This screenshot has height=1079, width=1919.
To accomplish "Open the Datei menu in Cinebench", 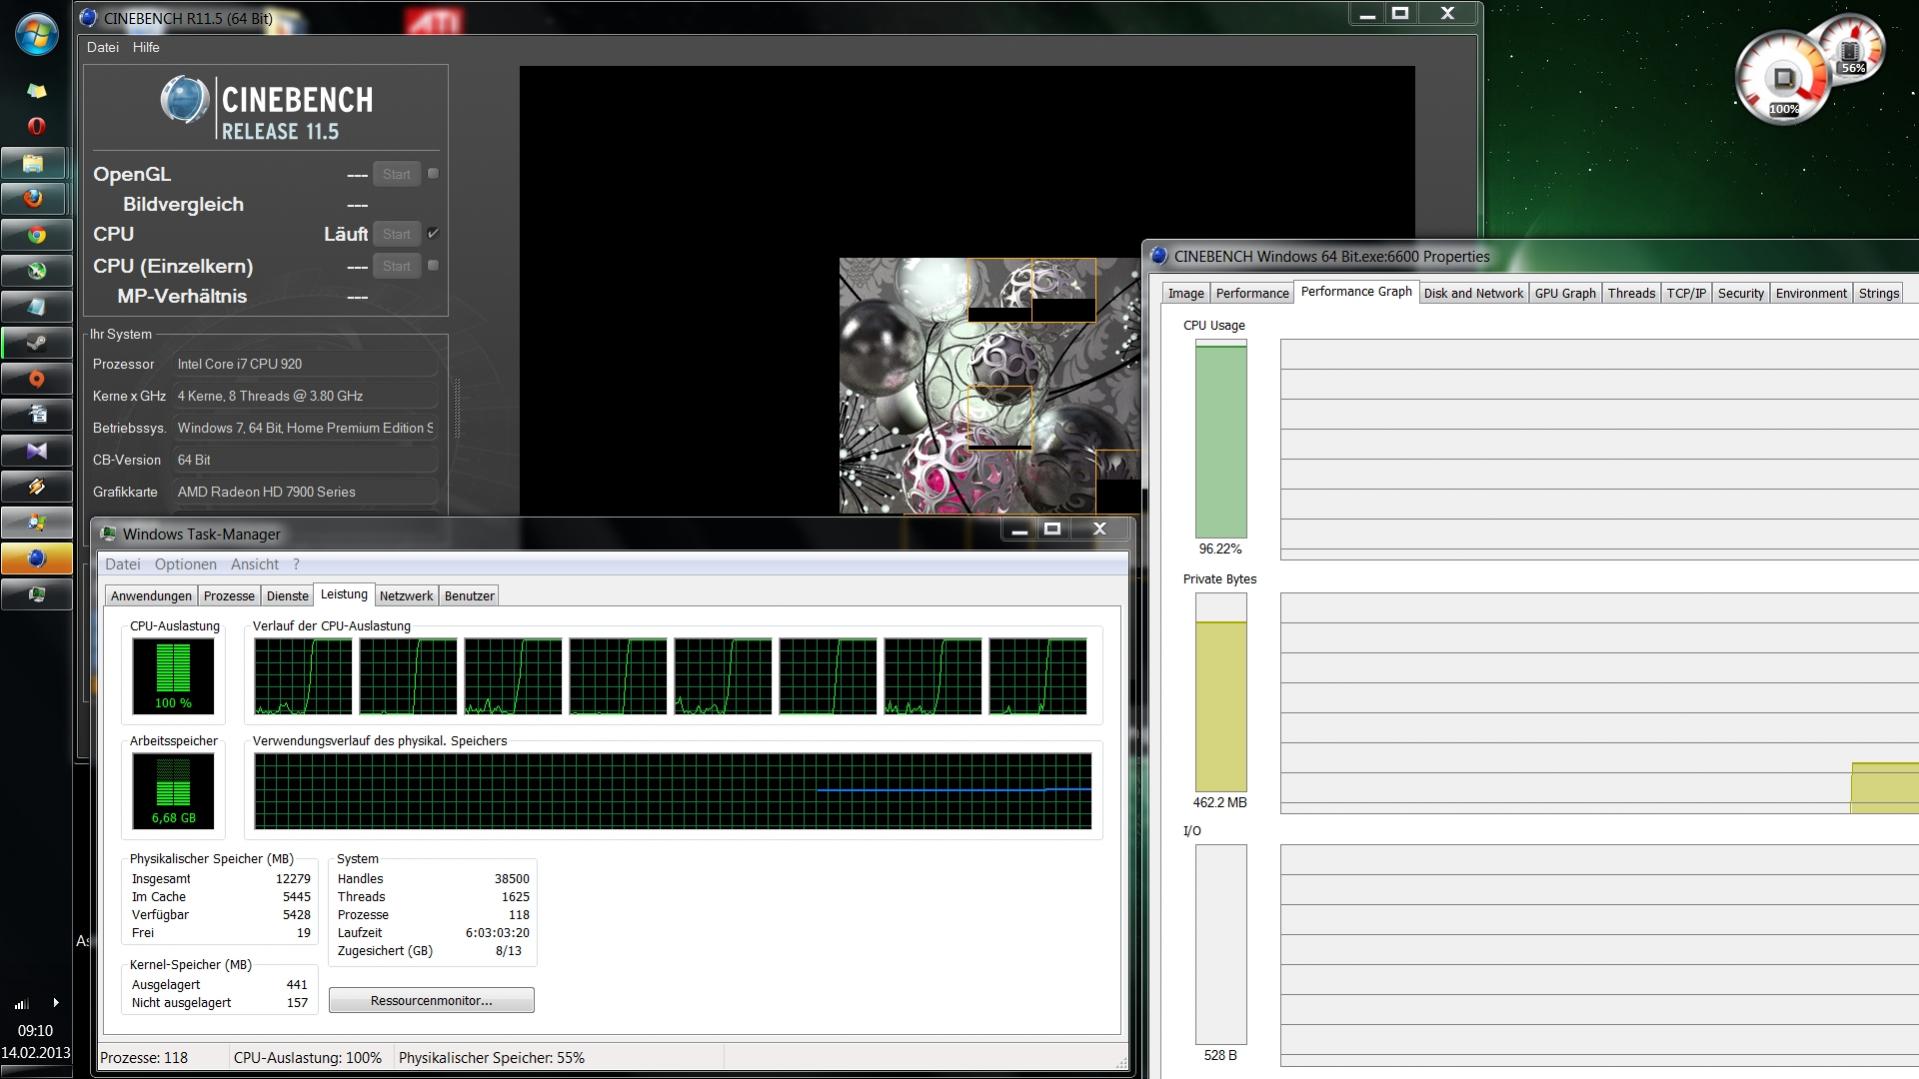I will (x=102, y=47).
